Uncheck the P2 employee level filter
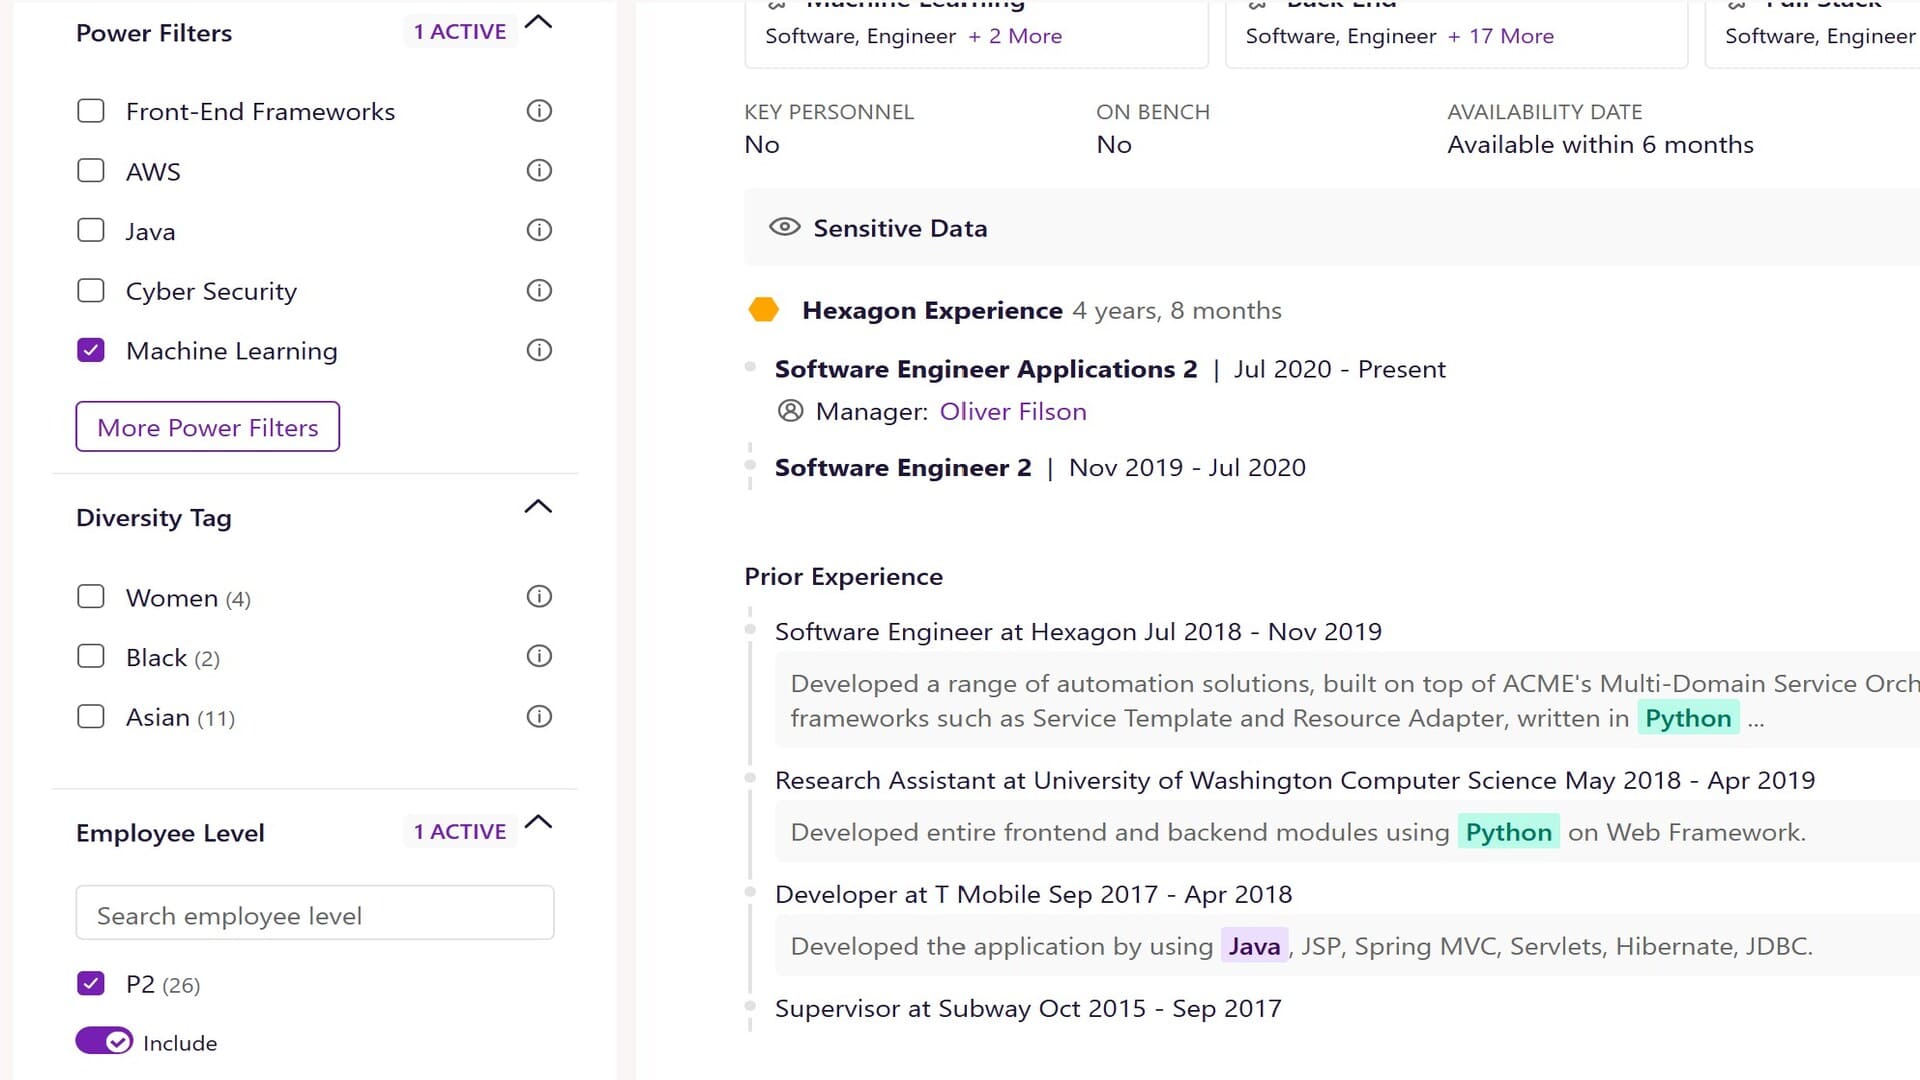Screen dimensions: 1920x1080 point(91,983)
